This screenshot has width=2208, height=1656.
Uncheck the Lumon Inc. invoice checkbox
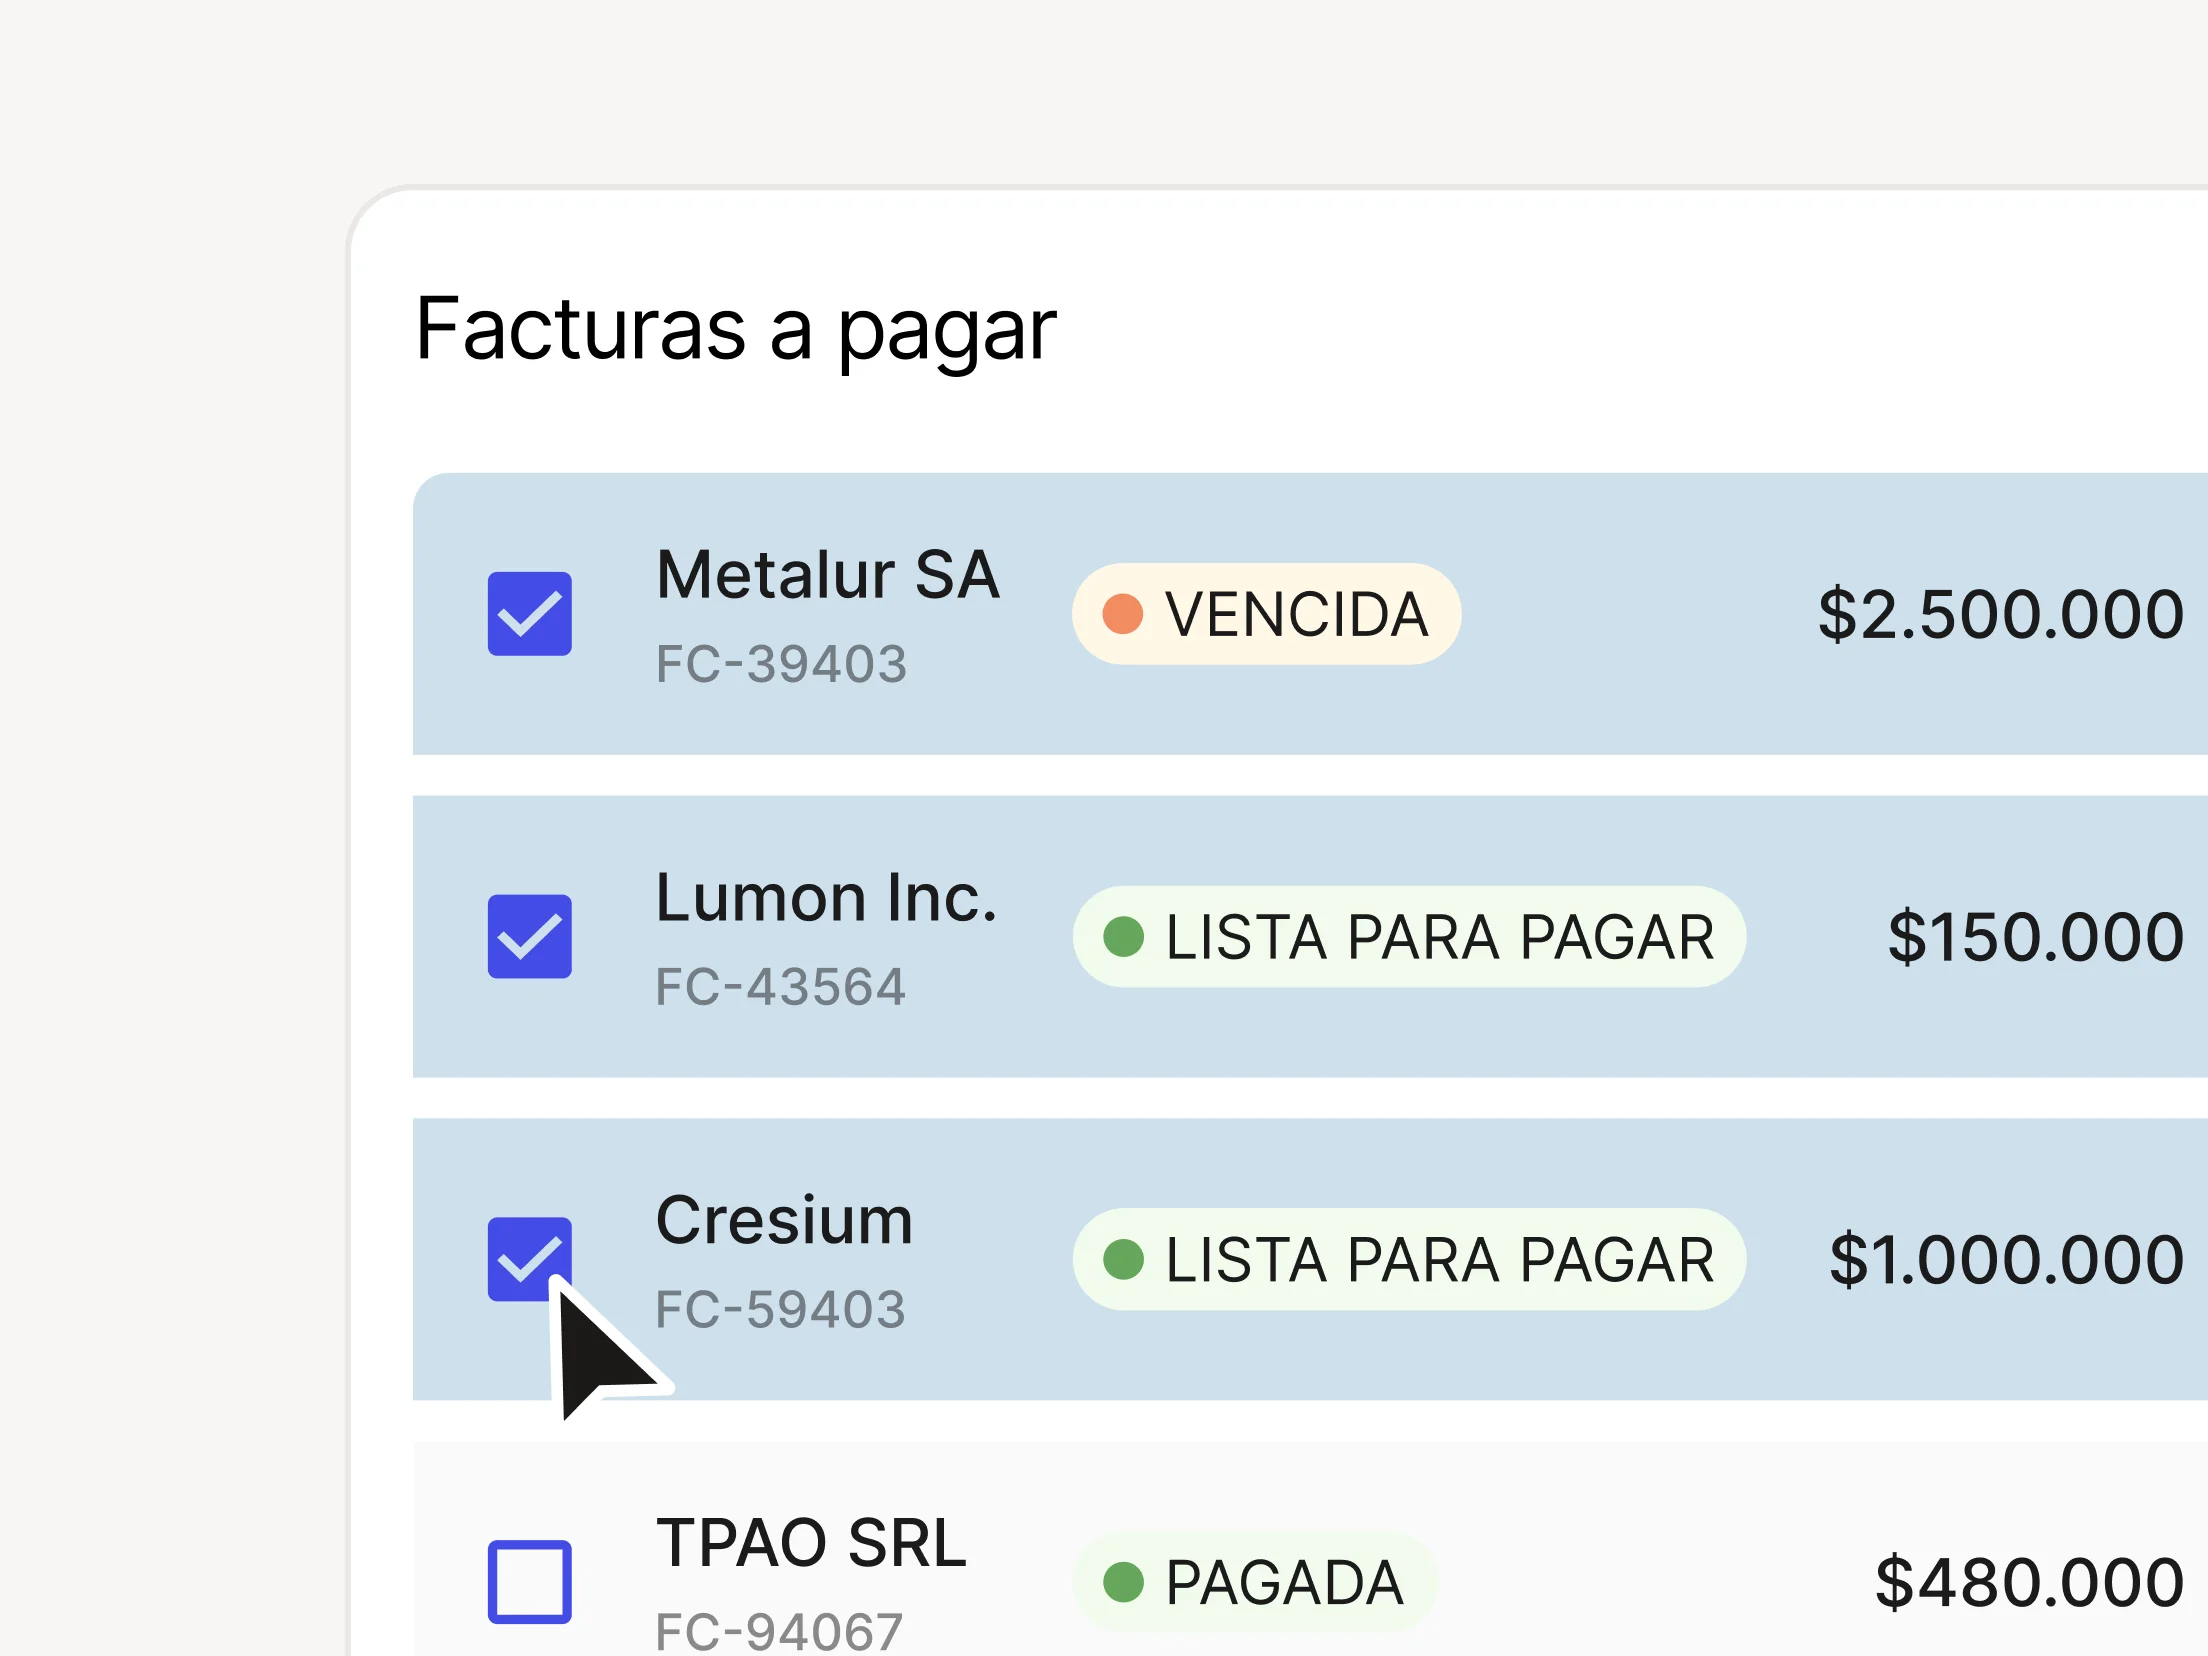point(530,936)
